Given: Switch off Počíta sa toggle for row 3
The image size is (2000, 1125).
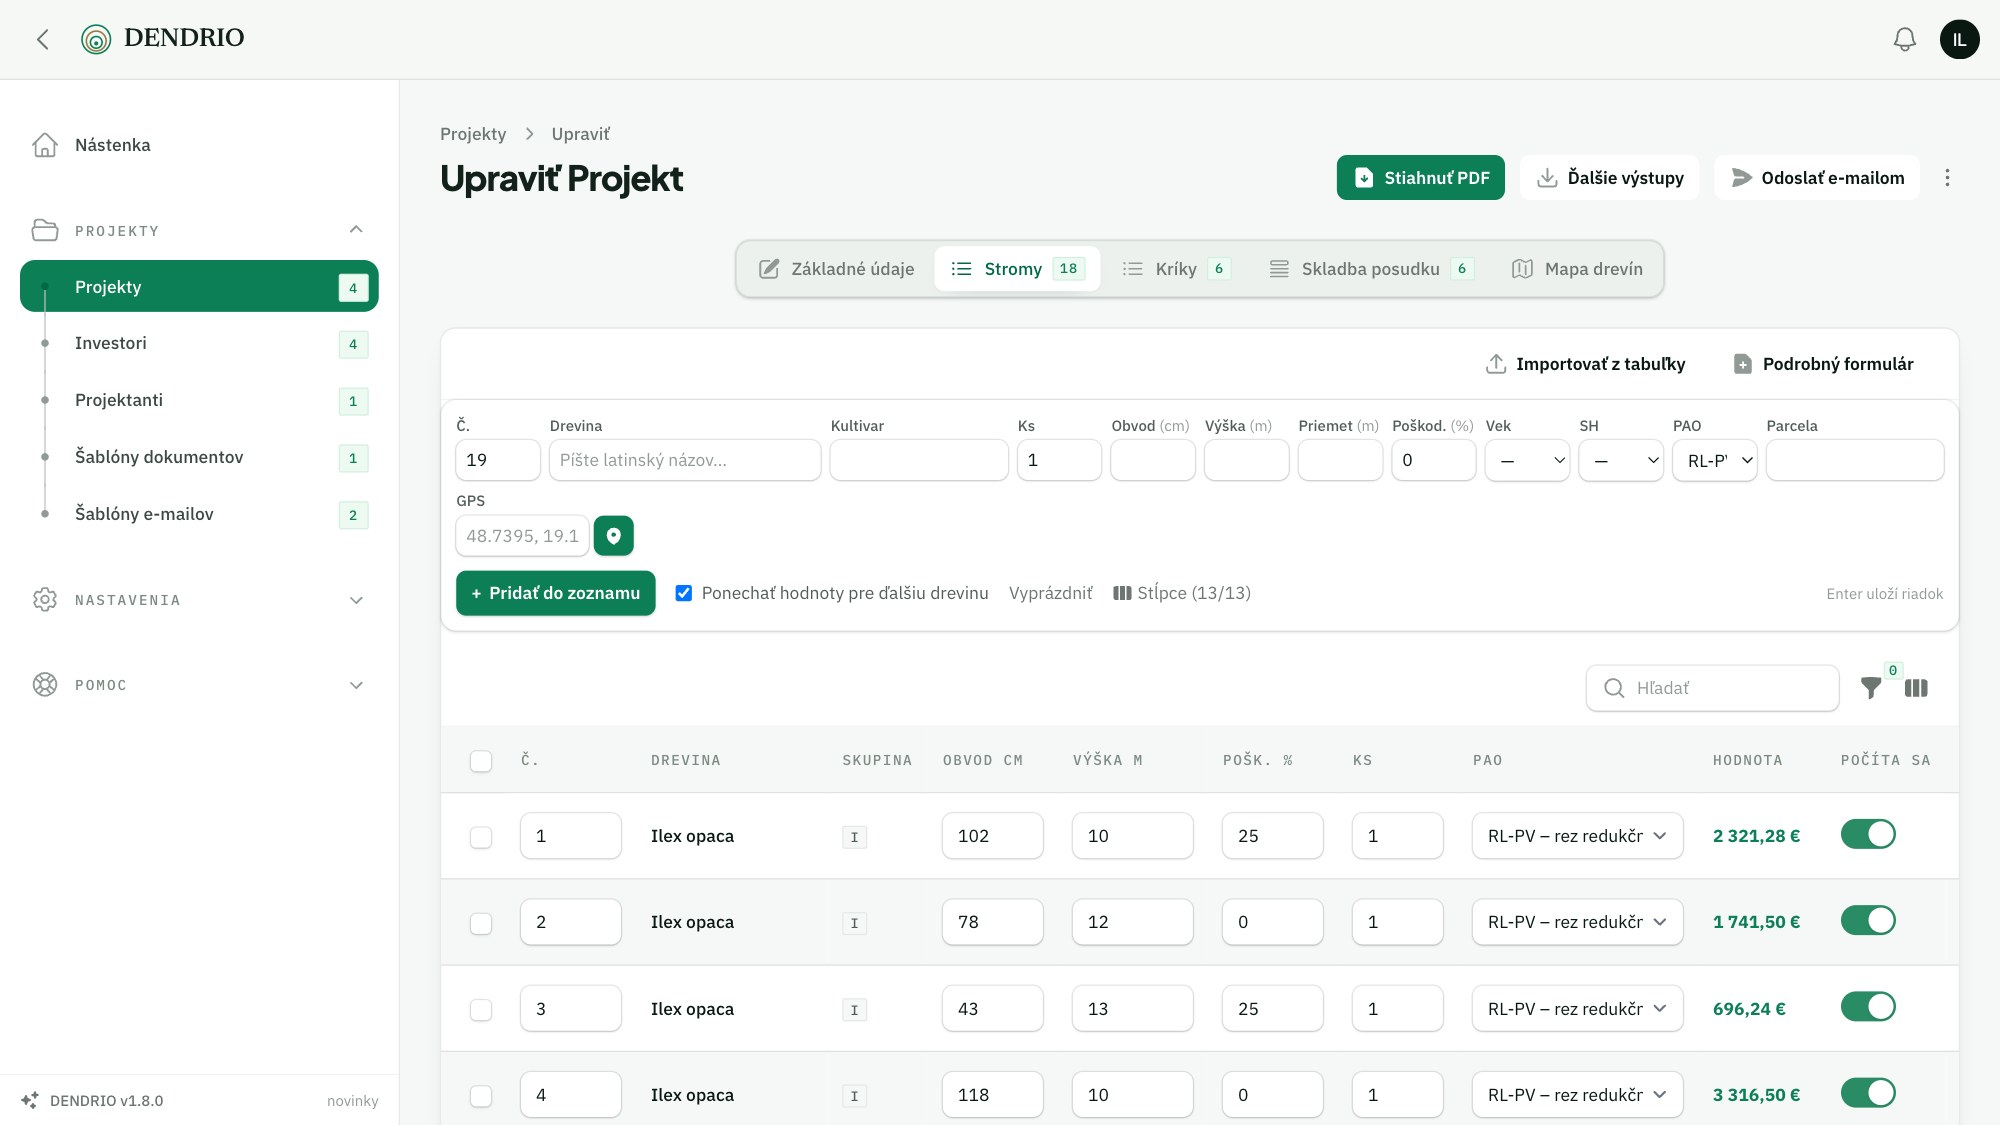Looking at the screenshot, I should click(1868, 1007).
